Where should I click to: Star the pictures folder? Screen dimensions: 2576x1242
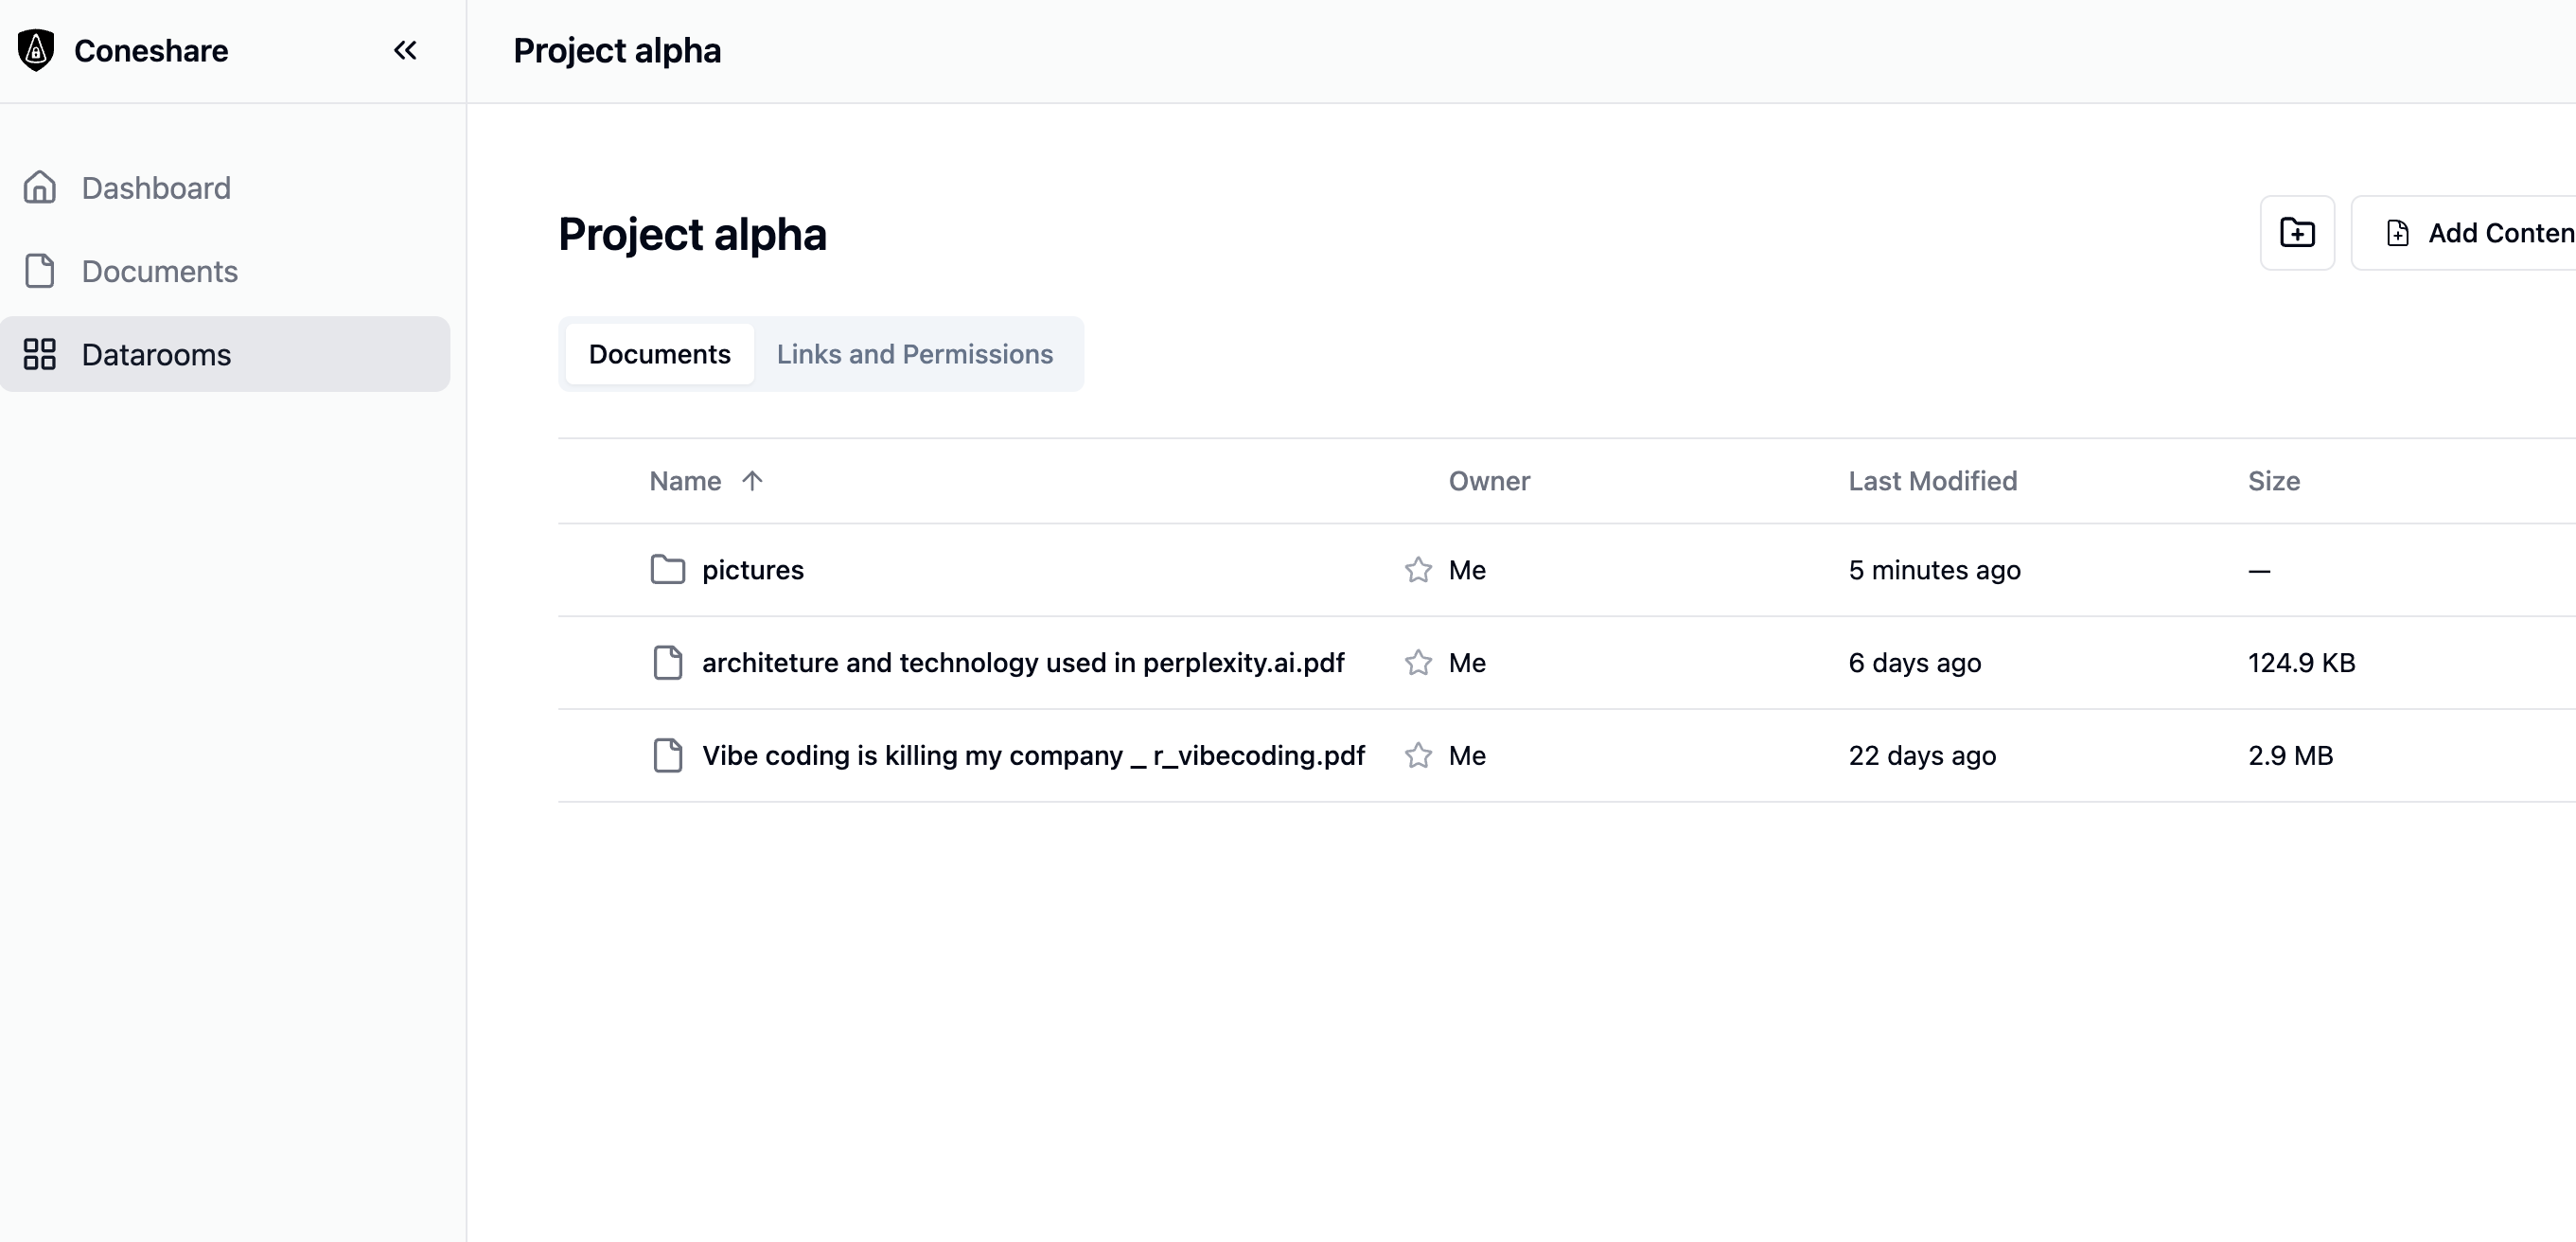click(1417, 570)
